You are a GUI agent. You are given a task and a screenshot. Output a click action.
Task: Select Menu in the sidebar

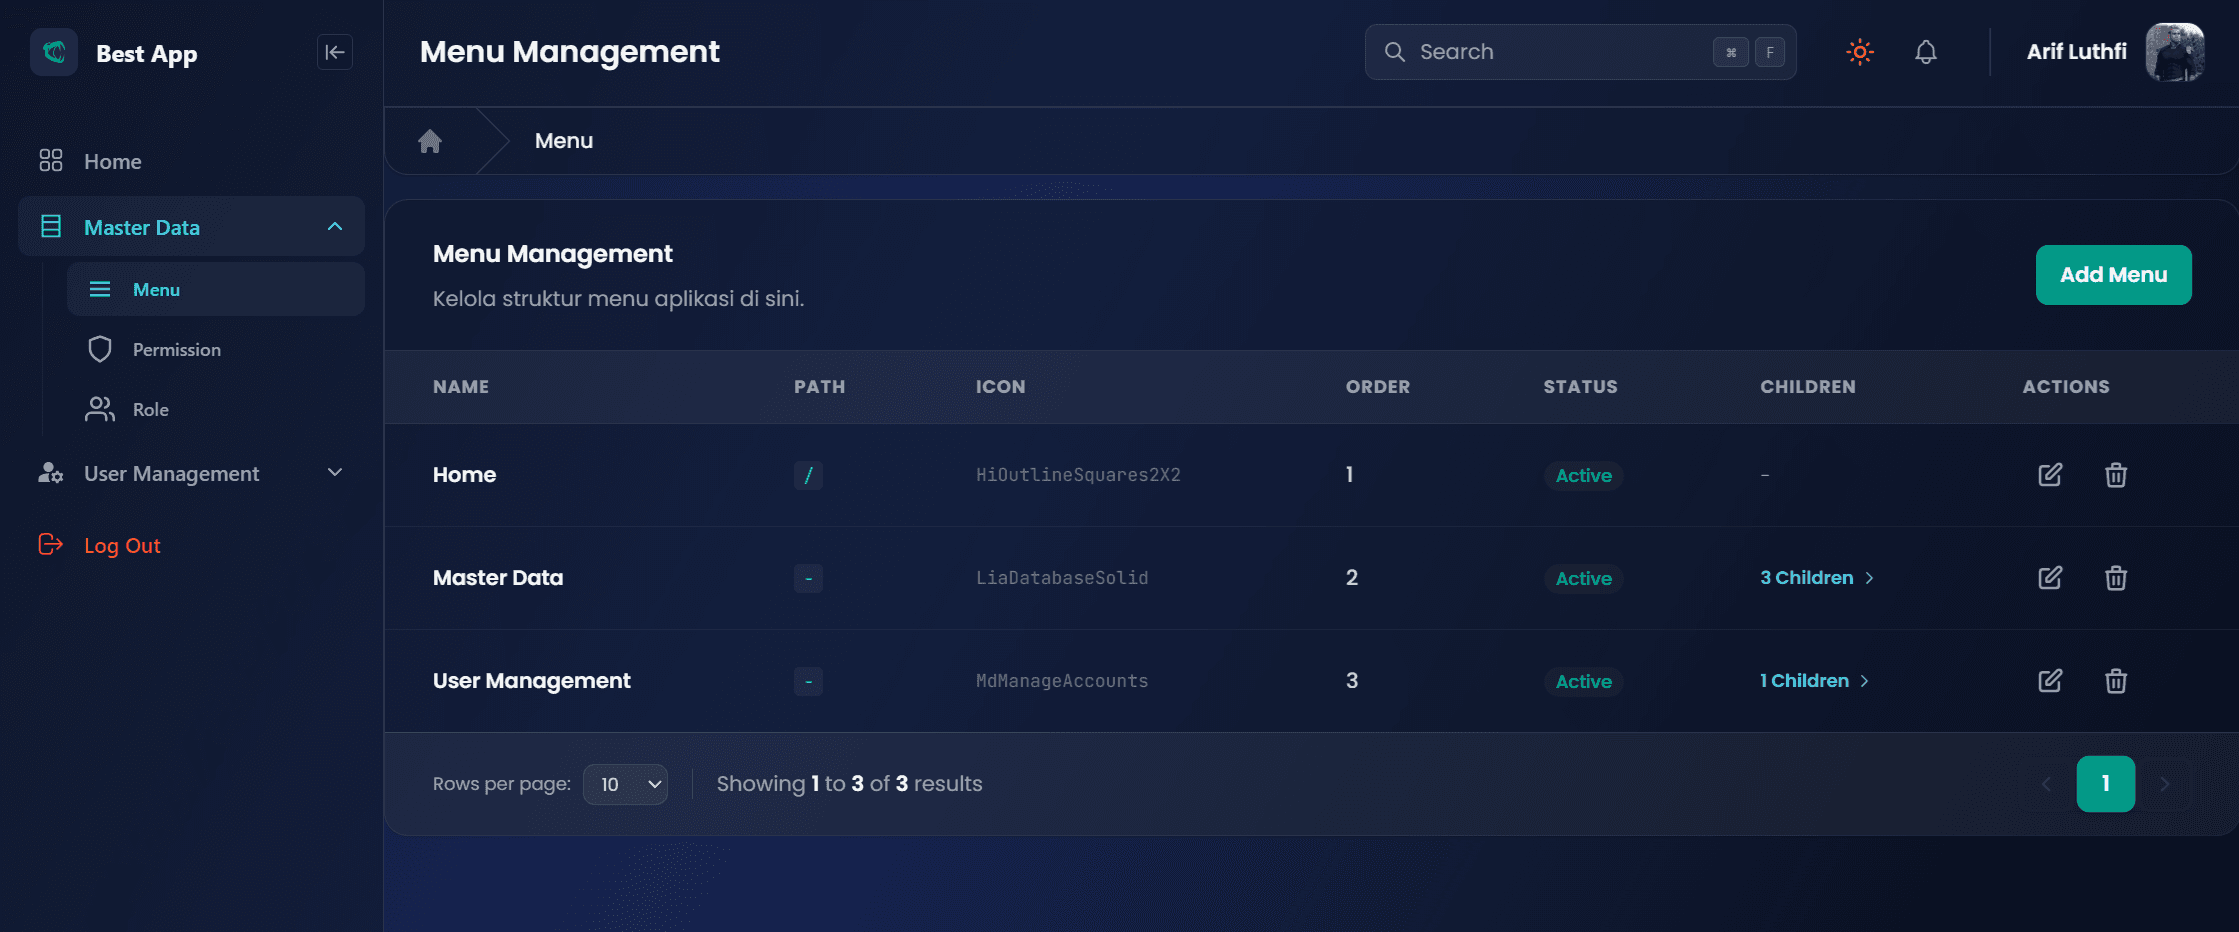tap(156, 289)
